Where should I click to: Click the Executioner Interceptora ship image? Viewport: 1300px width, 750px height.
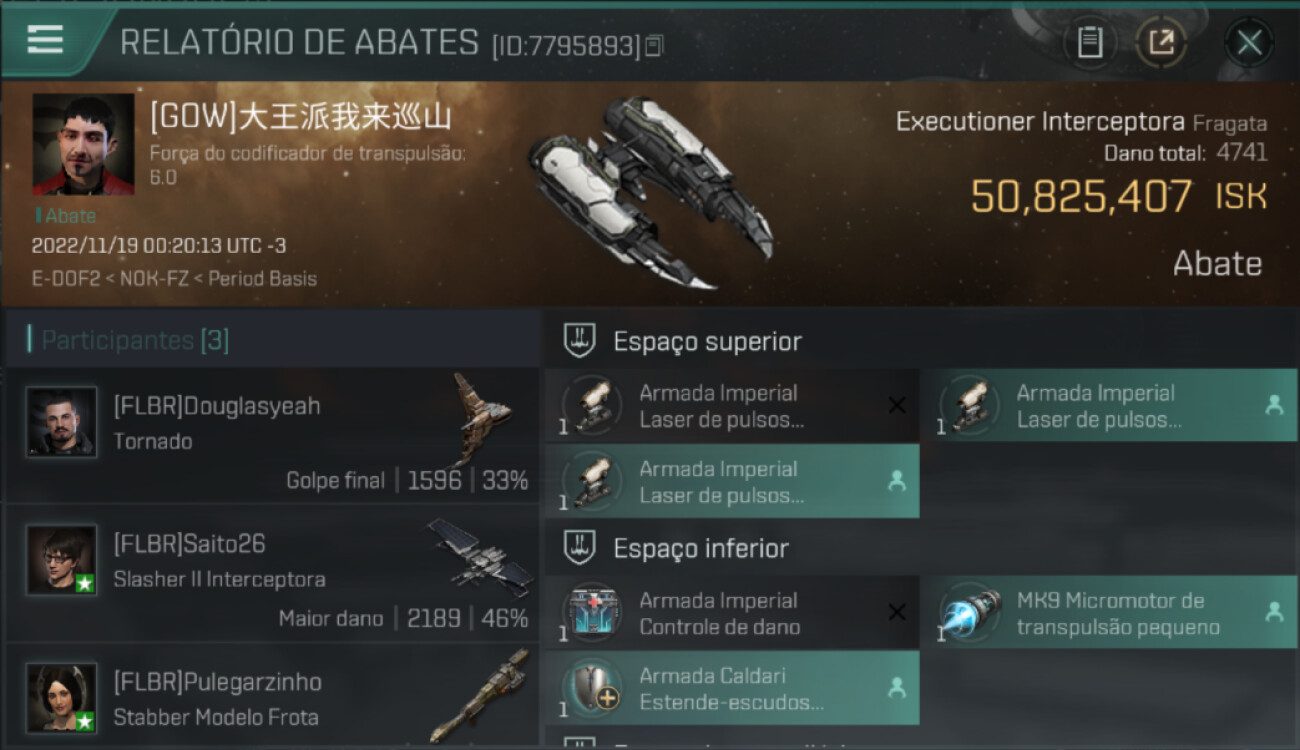650,192
